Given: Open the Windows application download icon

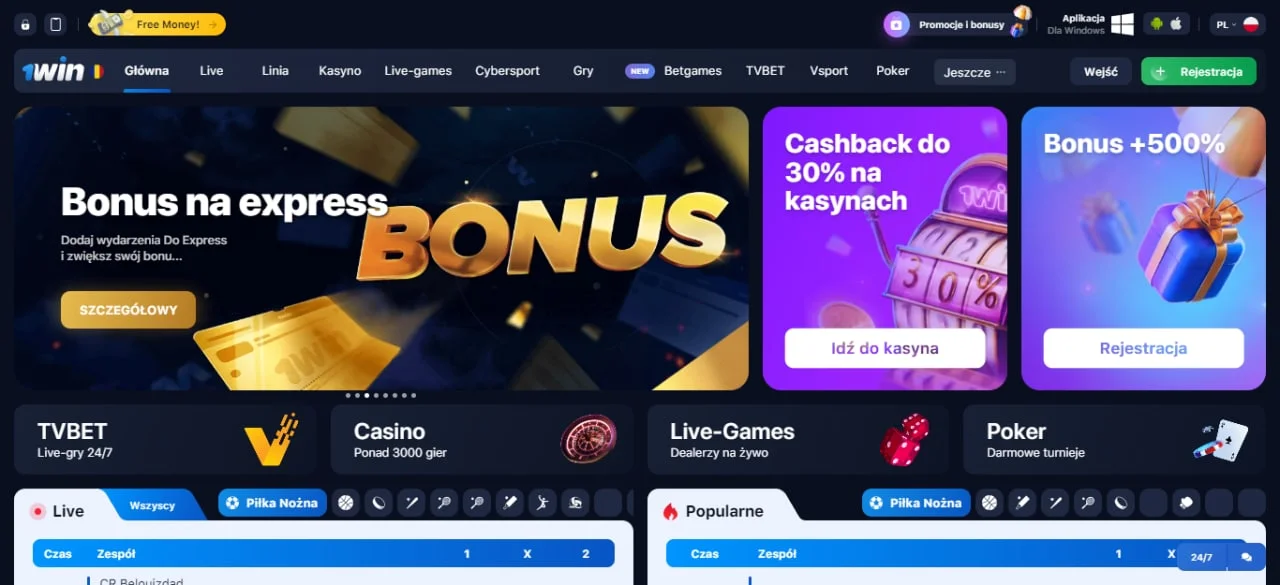Looking at the screenshot, I should [x=1122, y=24].
